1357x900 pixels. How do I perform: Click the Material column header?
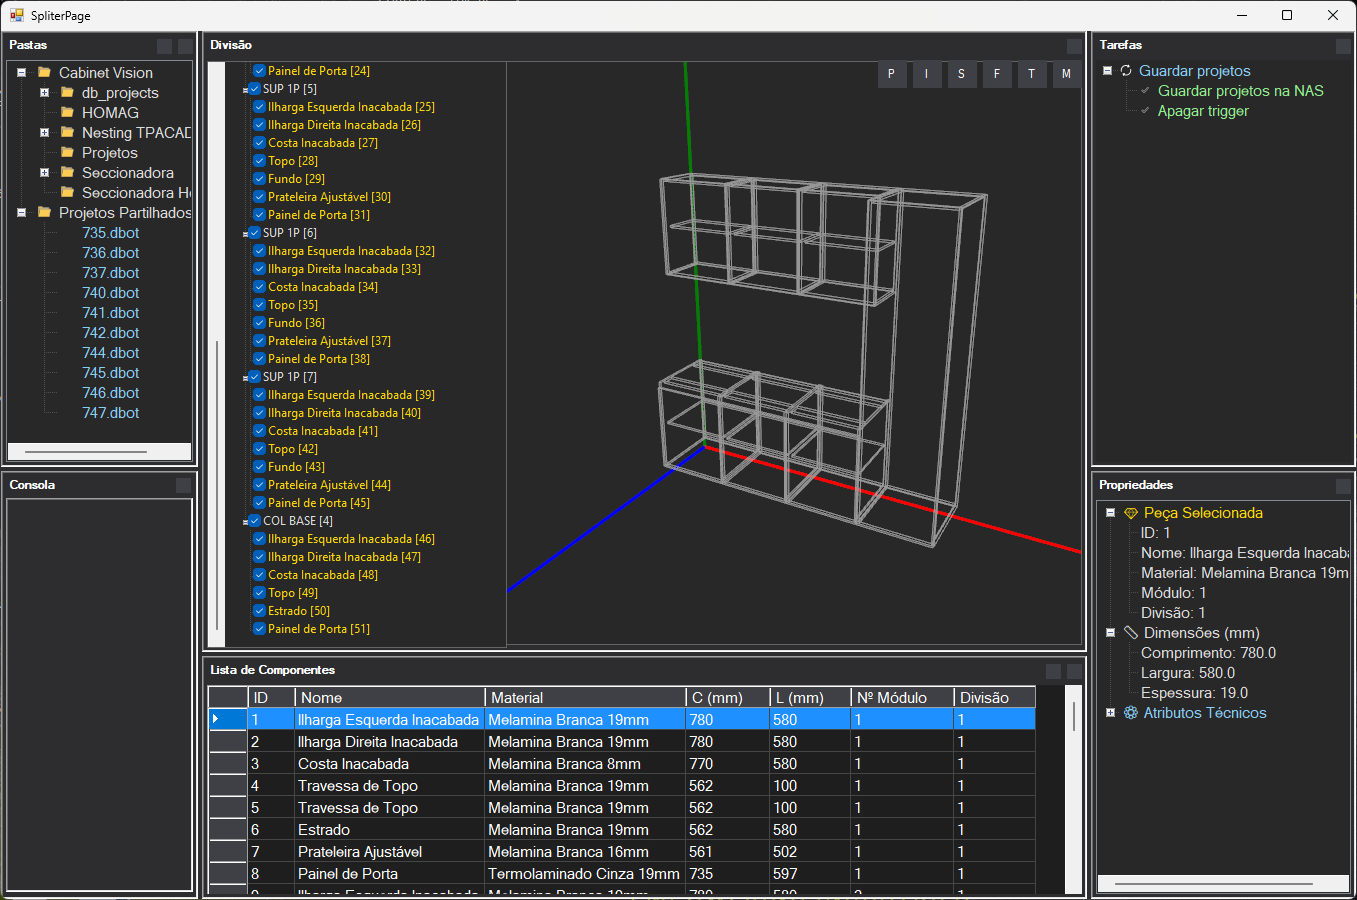point(584,698)
